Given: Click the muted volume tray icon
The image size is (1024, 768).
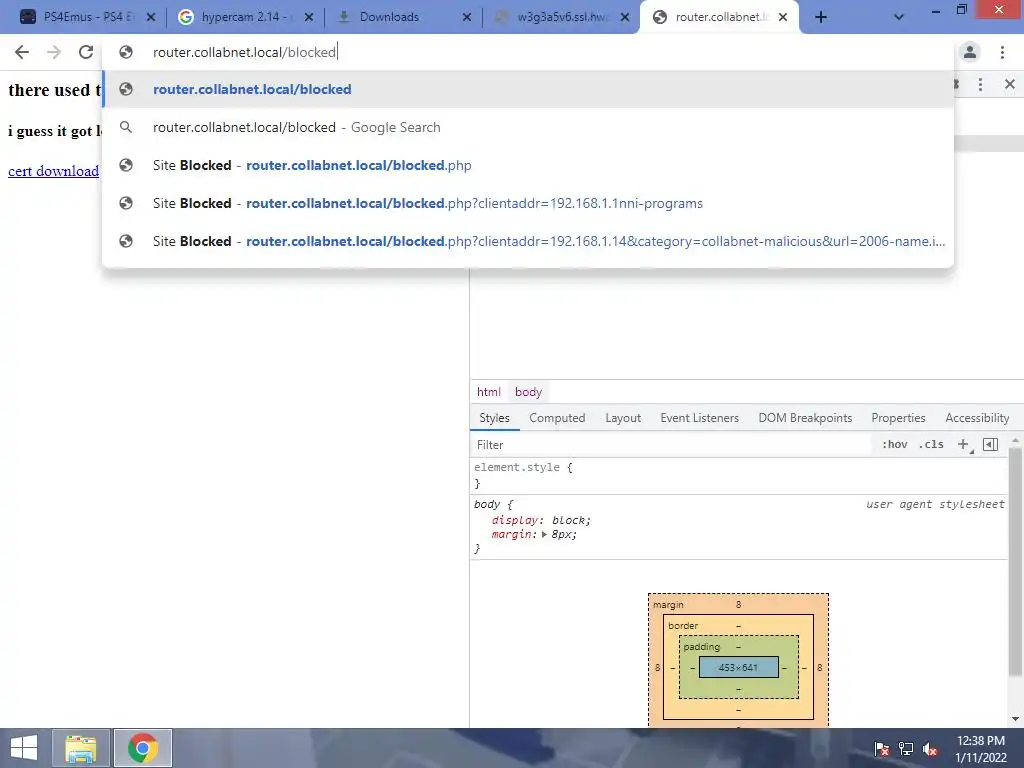Looking at the screenshot, I should pos(930,749).
